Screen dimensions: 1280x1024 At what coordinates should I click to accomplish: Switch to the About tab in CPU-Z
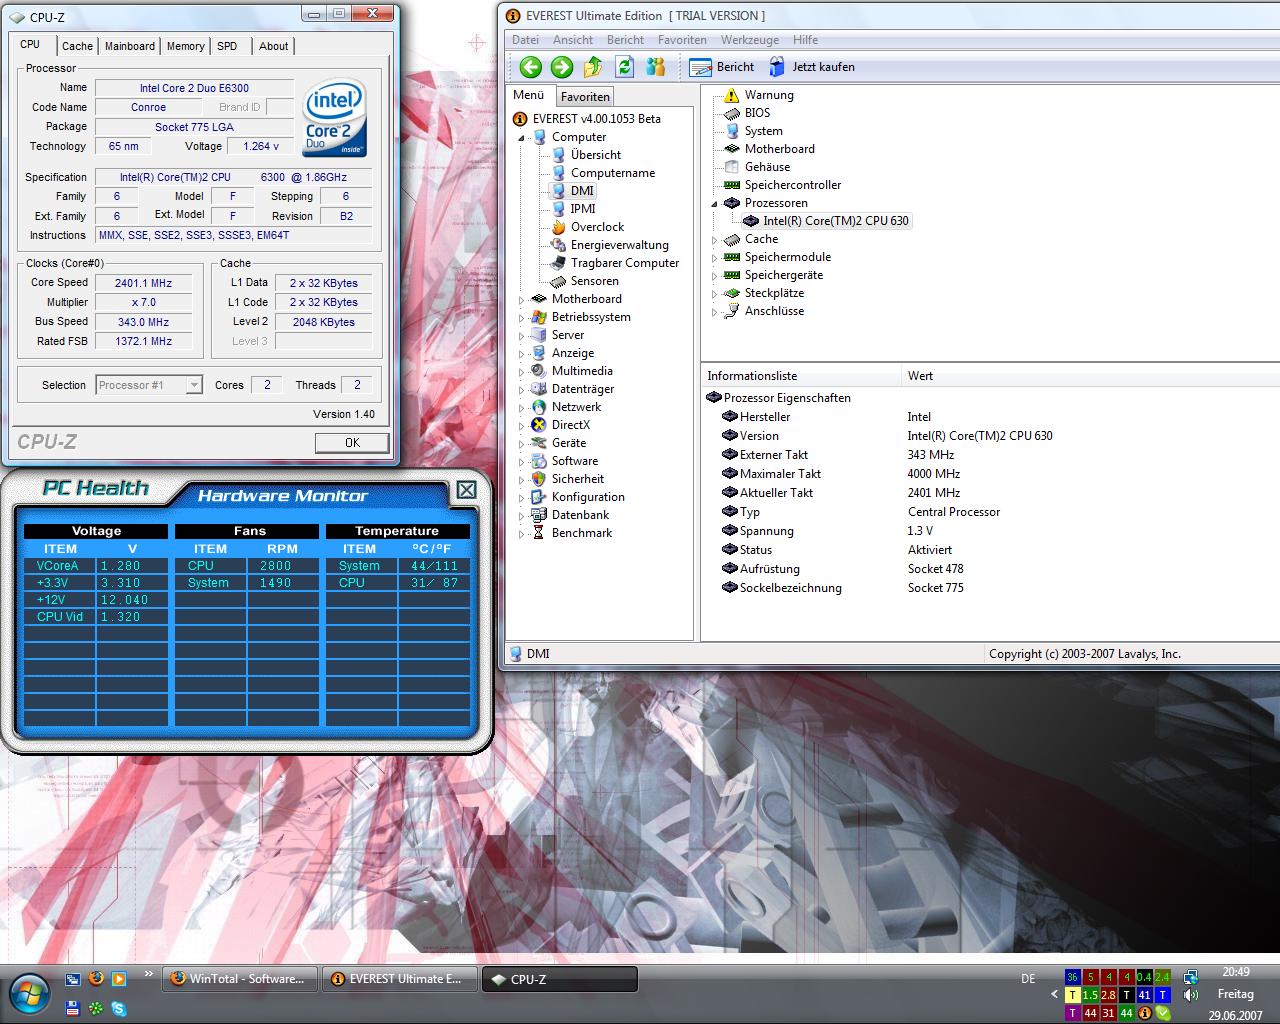pos(273,46)
